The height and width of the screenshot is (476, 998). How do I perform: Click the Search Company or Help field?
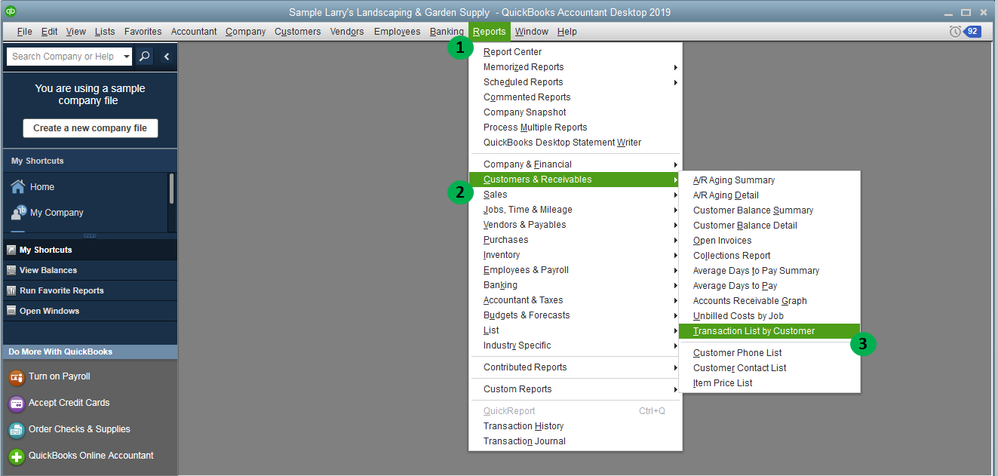[x=64, y=57]
